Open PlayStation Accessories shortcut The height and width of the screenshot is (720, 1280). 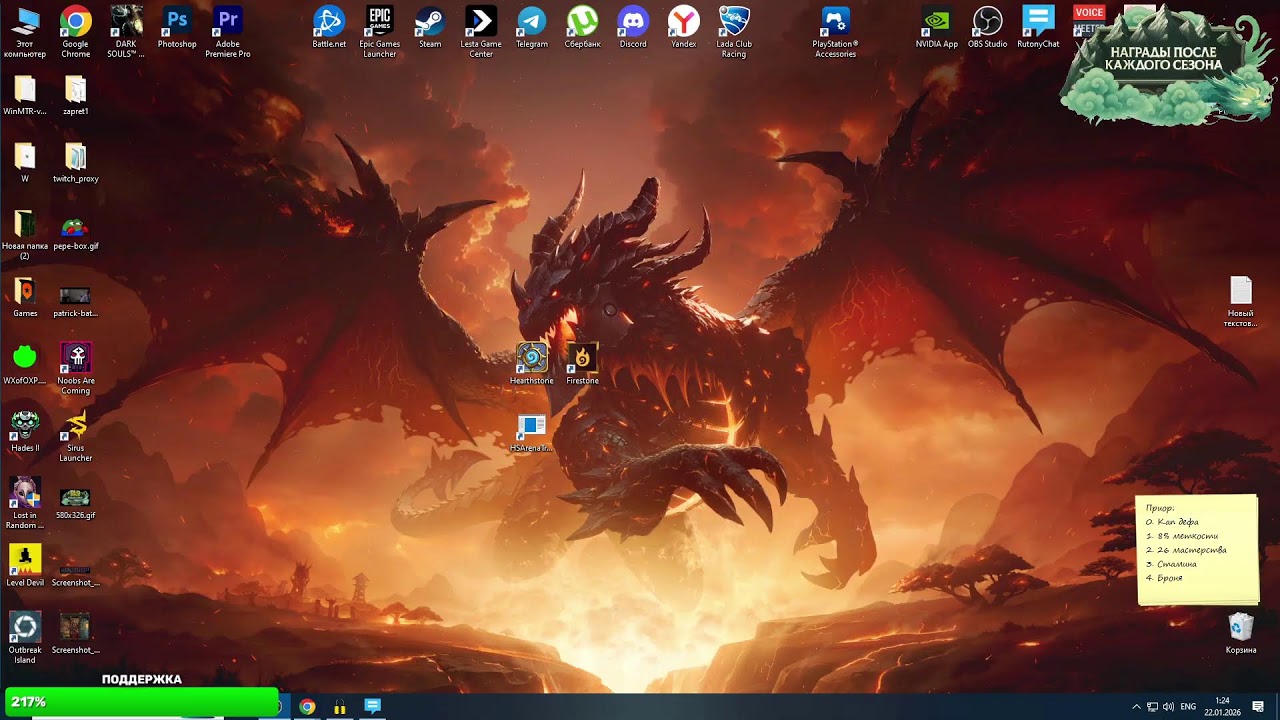click(835, 31)
